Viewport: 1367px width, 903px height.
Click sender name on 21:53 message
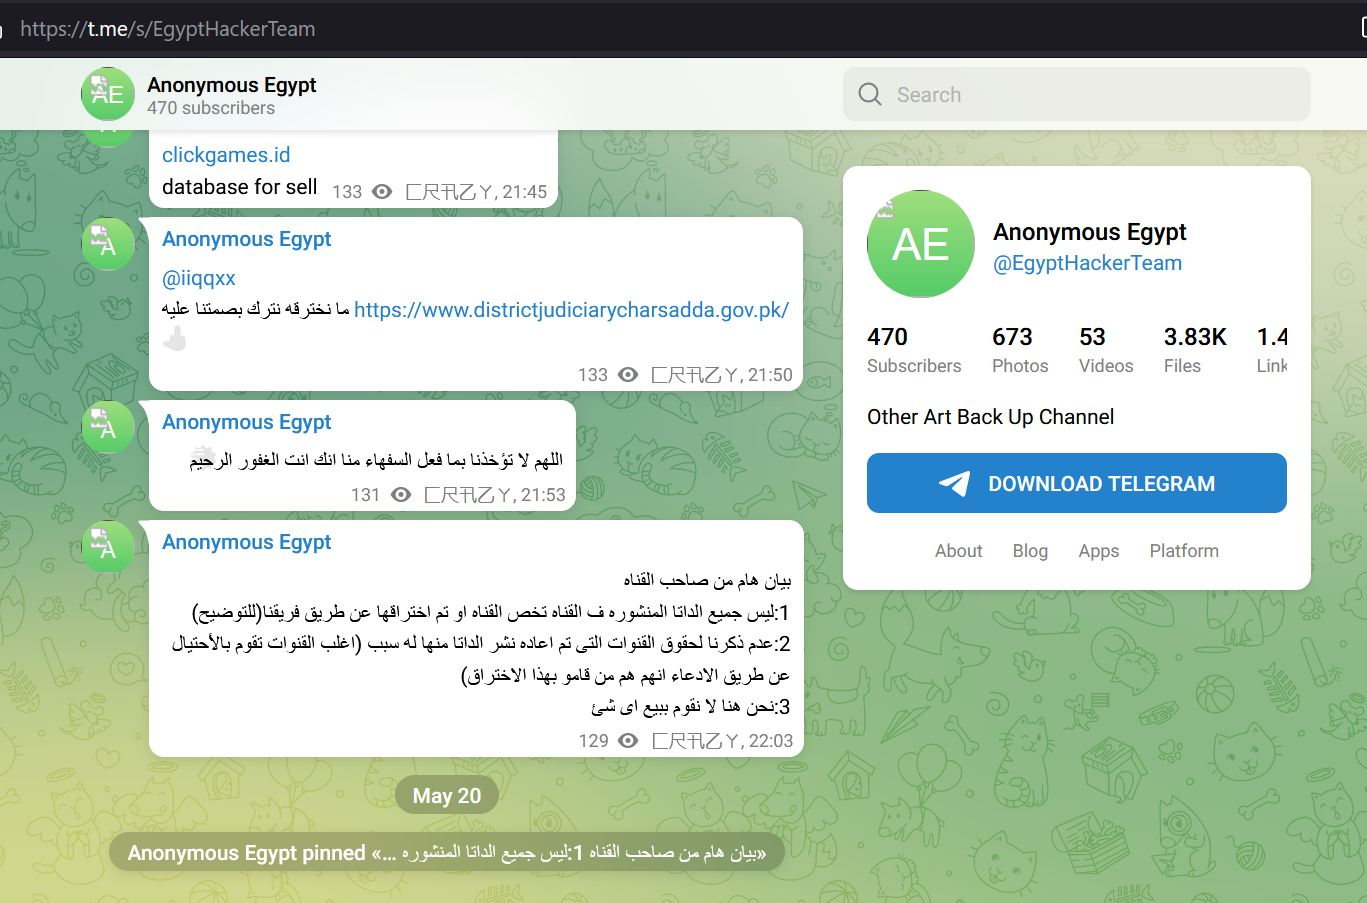point(246,422)
